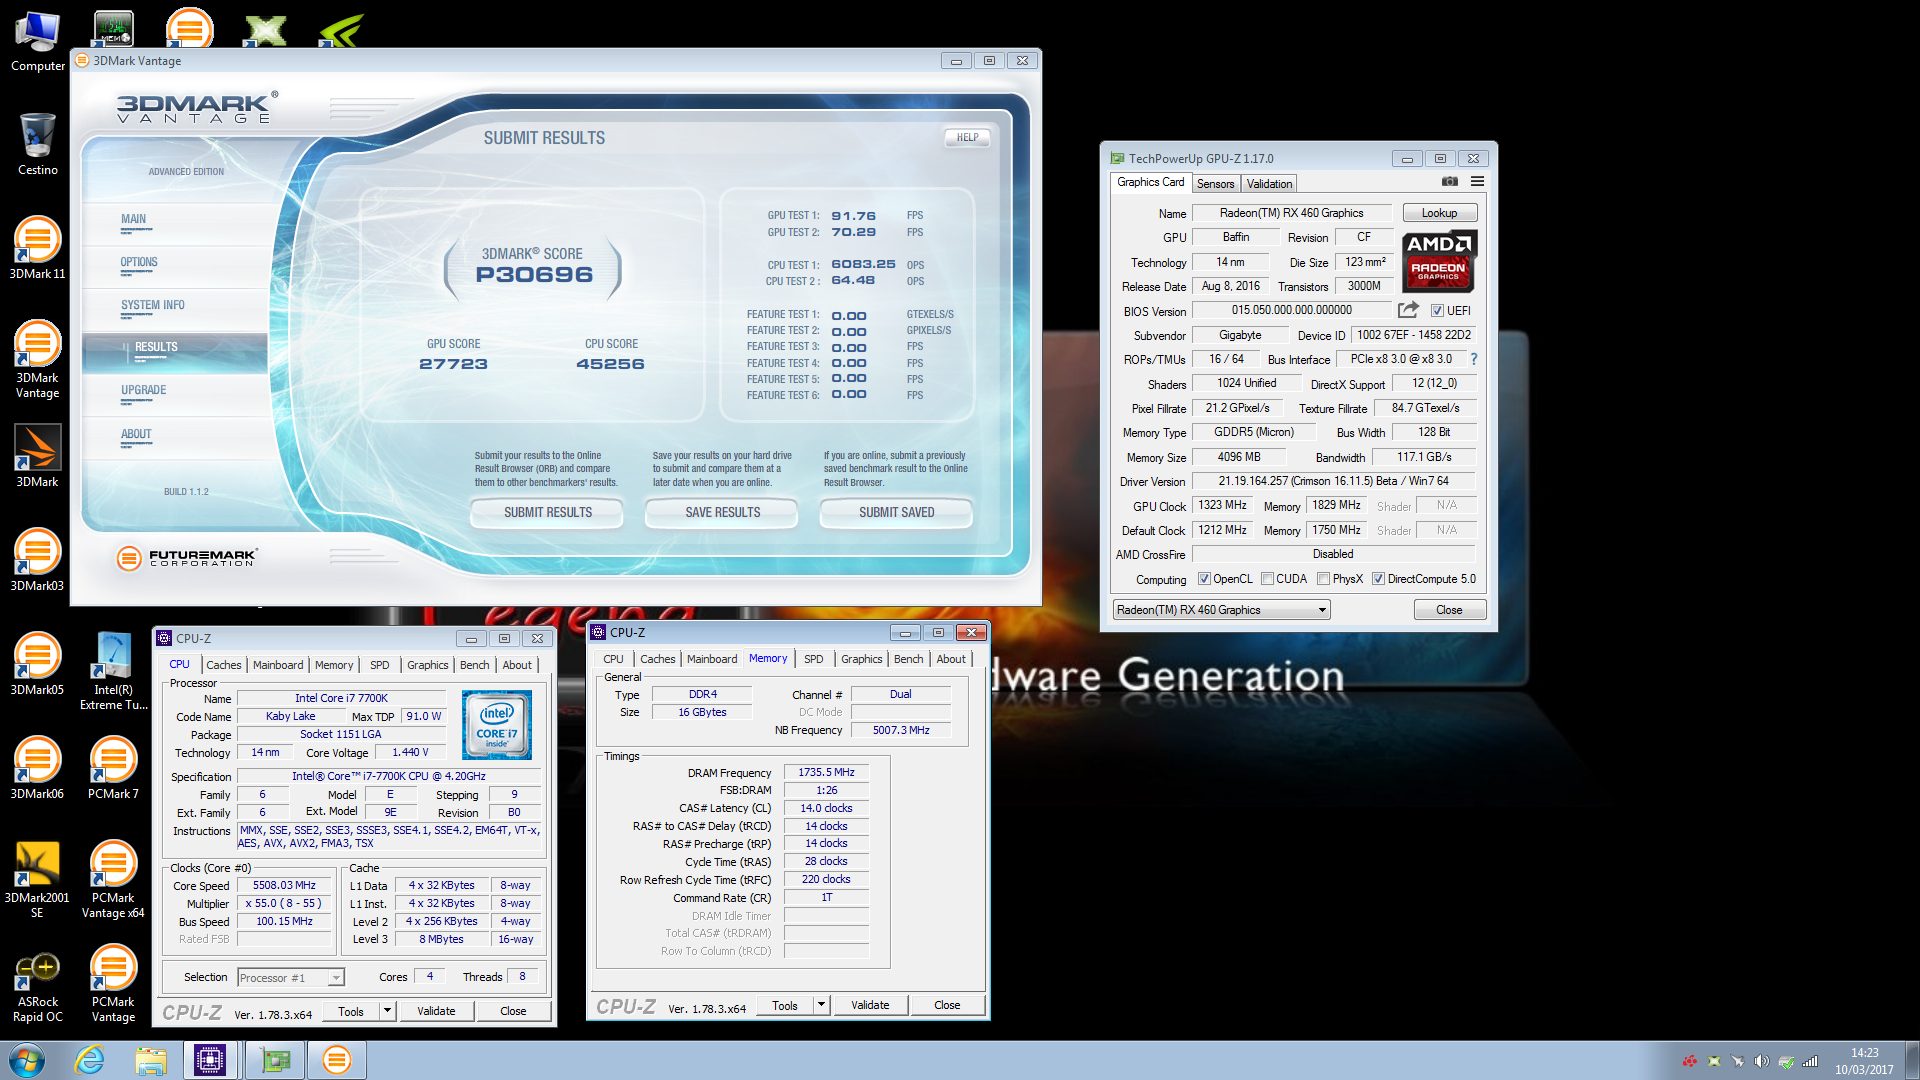The width and height of the screenshot is (1920, 1080).
Task: Click the GPU-Z BIOS share/export icon
Action: pyautogui.click(x=1408, y=310)
